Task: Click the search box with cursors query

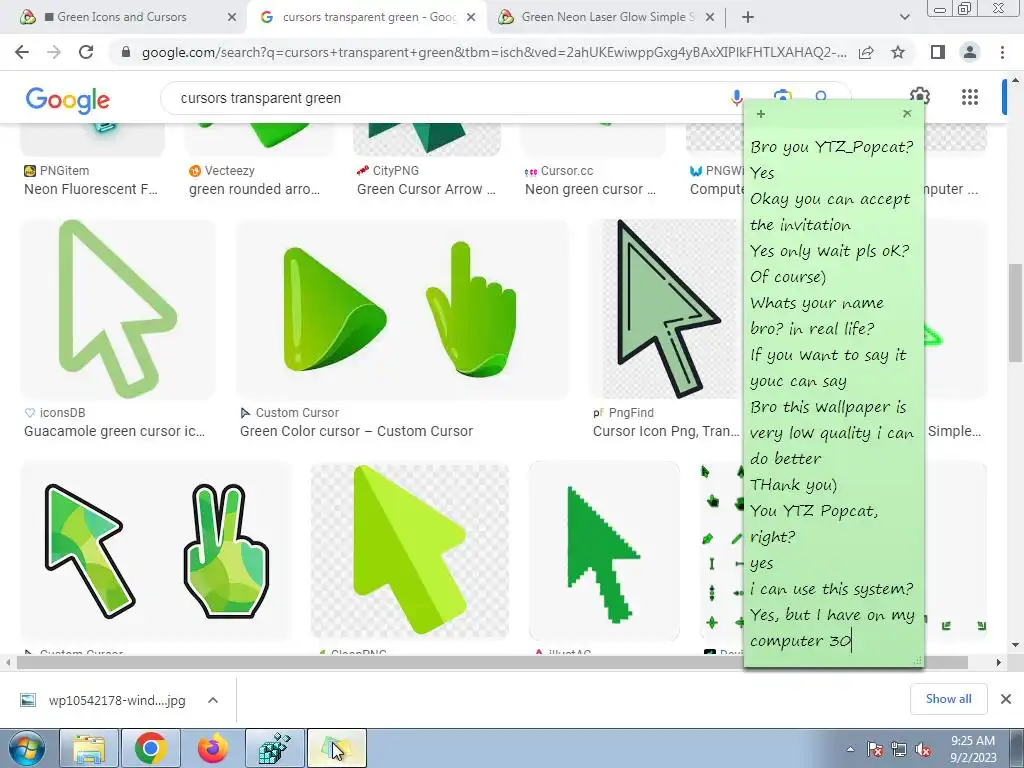Action: 451,98
